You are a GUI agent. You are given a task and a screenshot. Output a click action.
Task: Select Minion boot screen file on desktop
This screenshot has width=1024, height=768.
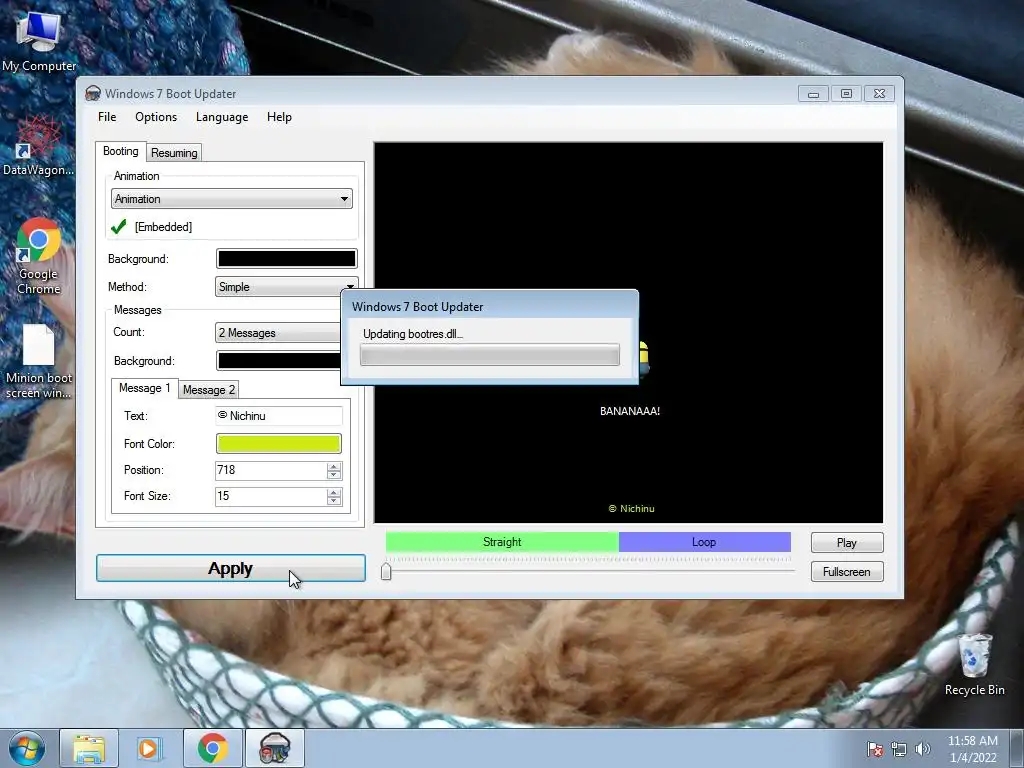pyautogui.click(x=39, y=360)
